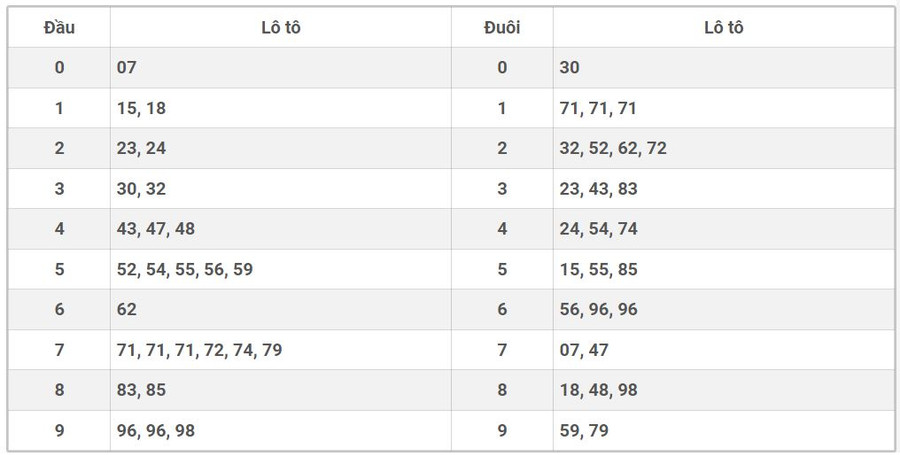
Task: Select the cell with 43, 47, 48
Action: click(x=156, y=229)
